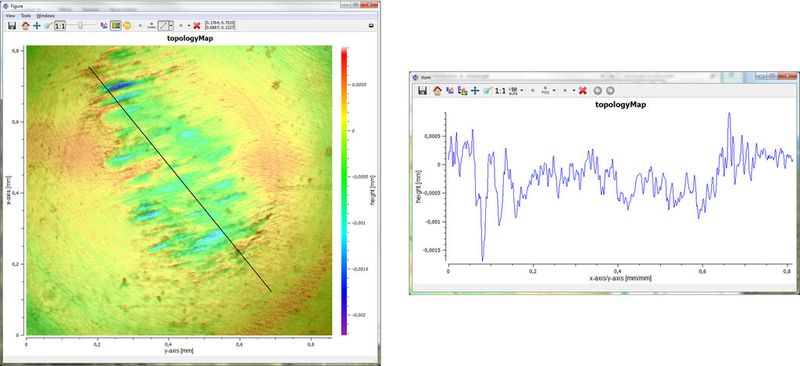Click the home view icon in line plot window
The width and height of the screenshot is (800, 366).
(438, 90)
